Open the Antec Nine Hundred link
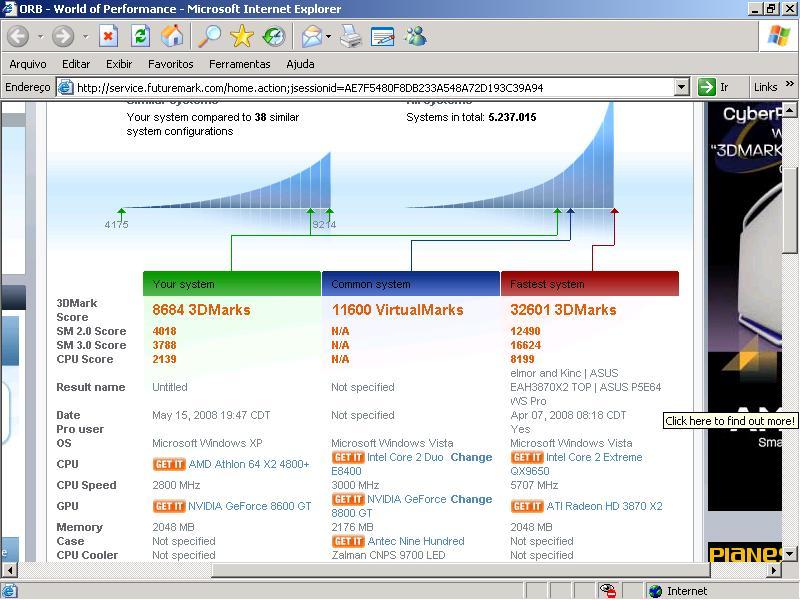800x600 pixels. click(x=416, y=541)
